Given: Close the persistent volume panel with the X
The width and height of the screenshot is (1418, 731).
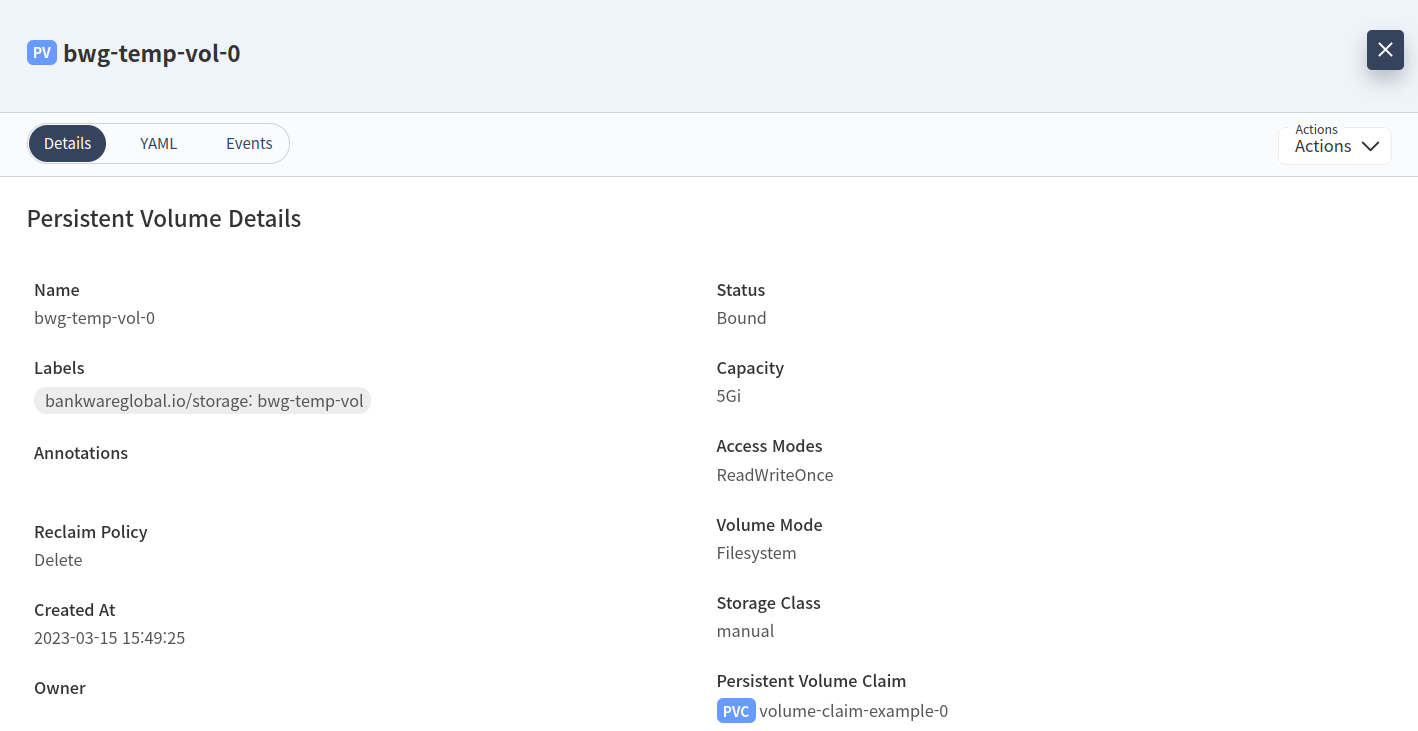Looking at the screenshot, I should pyautogui.click(x=1385, y=50).
